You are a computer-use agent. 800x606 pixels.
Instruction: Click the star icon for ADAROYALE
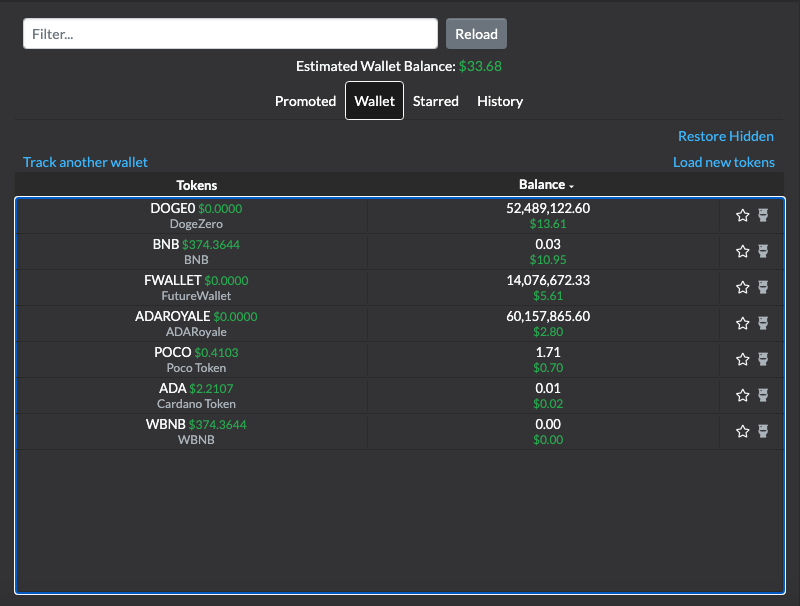tap(742, 323)
